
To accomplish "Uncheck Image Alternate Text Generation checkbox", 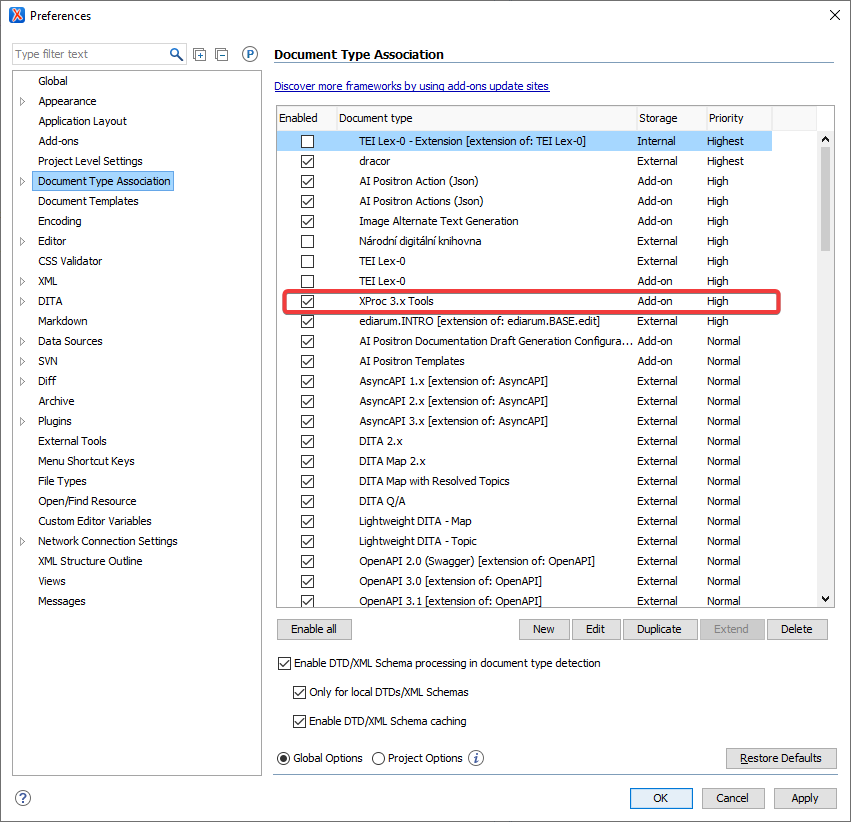I will coord(307,221).
